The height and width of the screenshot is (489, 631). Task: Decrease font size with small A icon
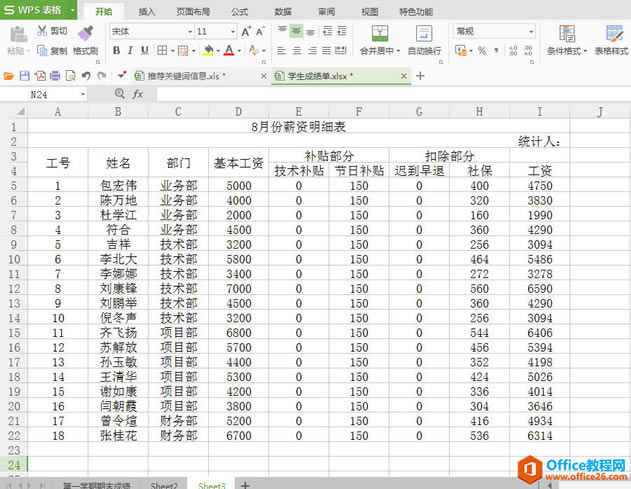click(x=260, y=31)
